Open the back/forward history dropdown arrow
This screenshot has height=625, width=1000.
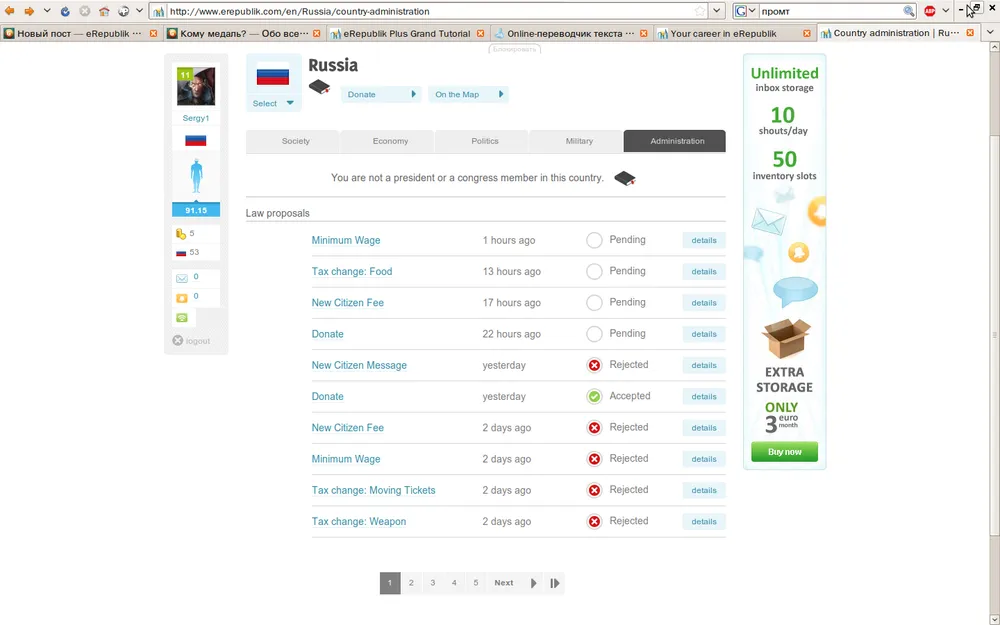(x=47, y=11)
